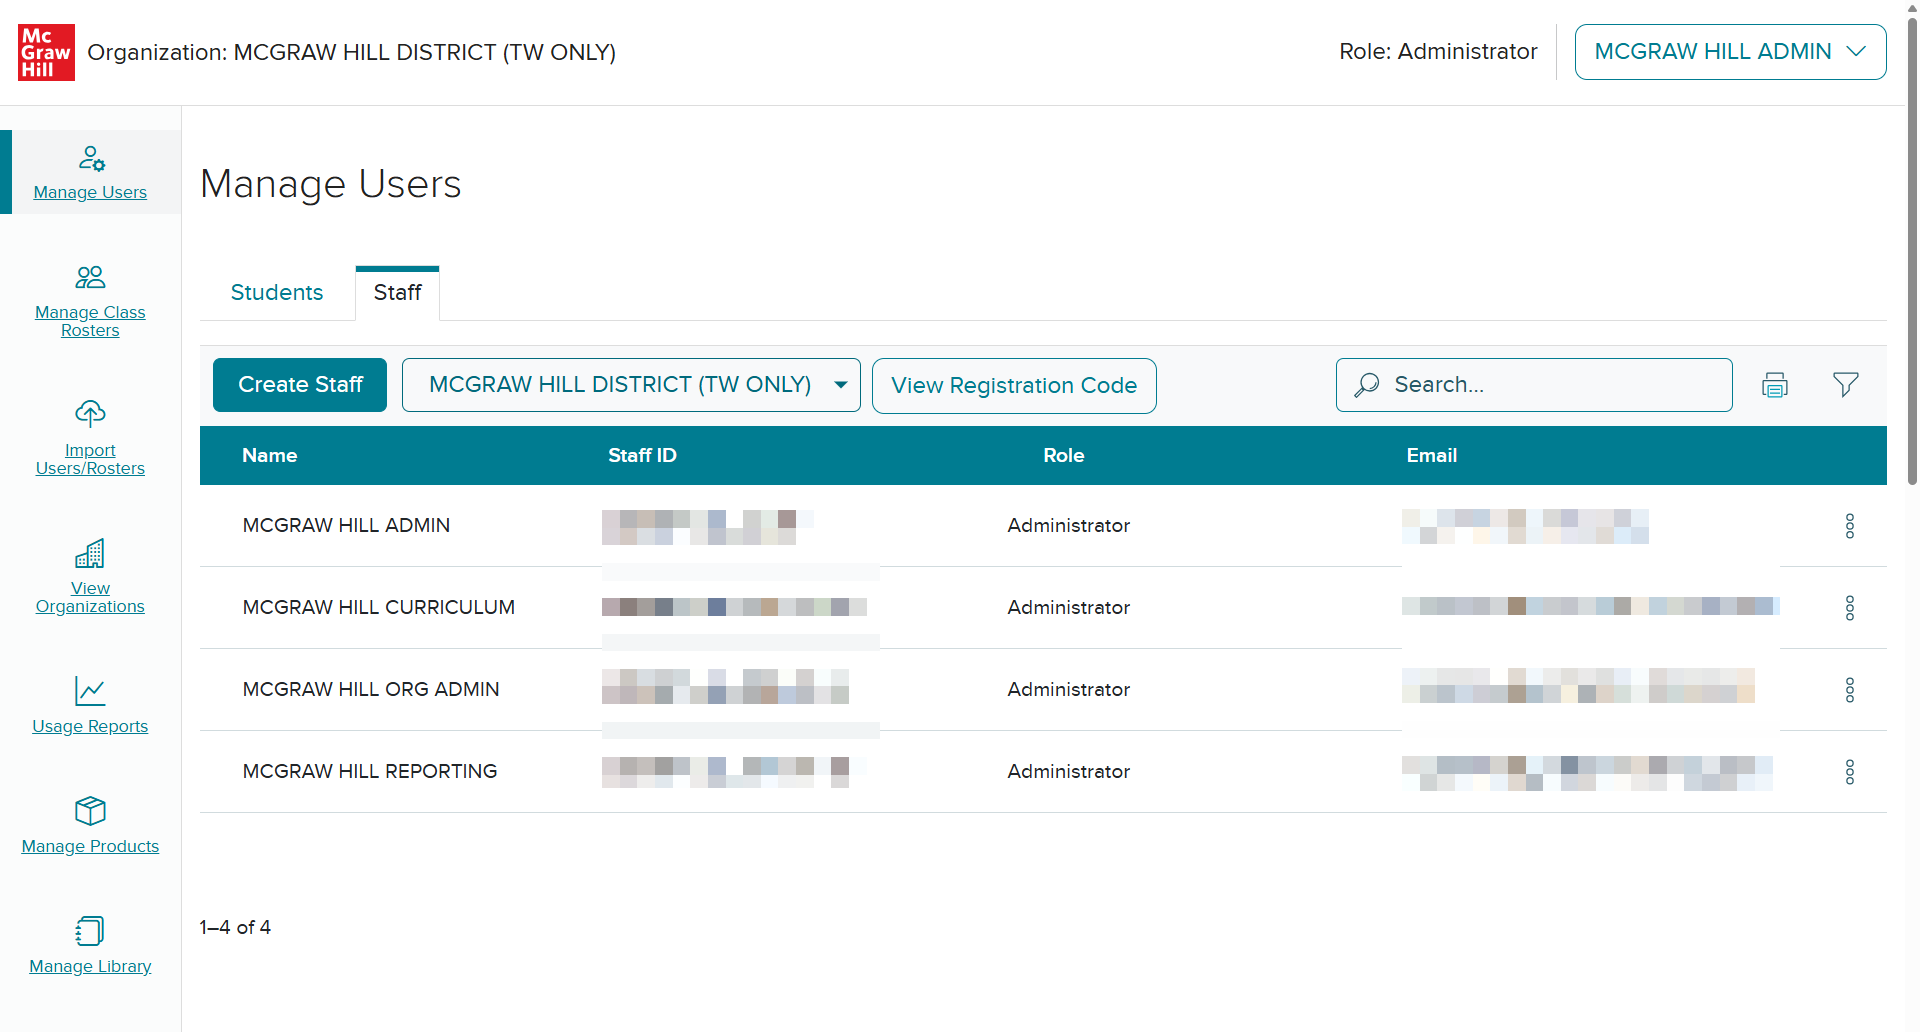
Task: Switch to the Students tab
Action: coord(277,293)
